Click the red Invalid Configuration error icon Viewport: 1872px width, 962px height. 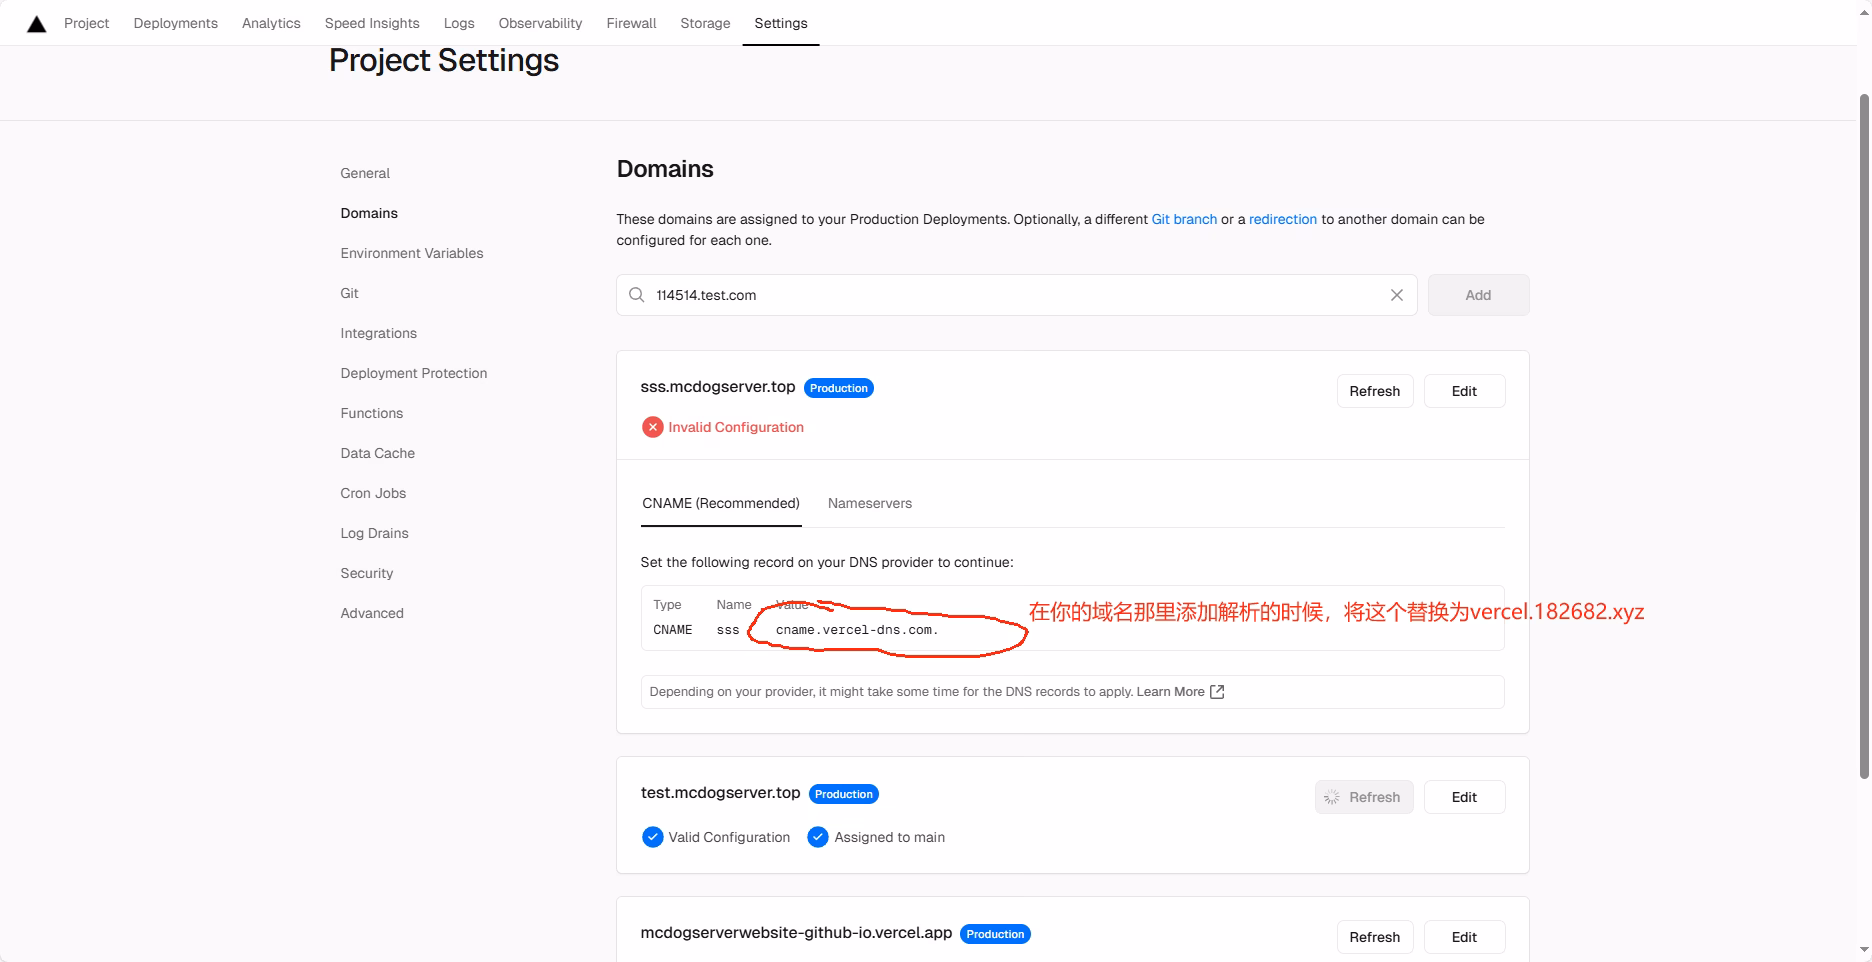tap(652, 427)
